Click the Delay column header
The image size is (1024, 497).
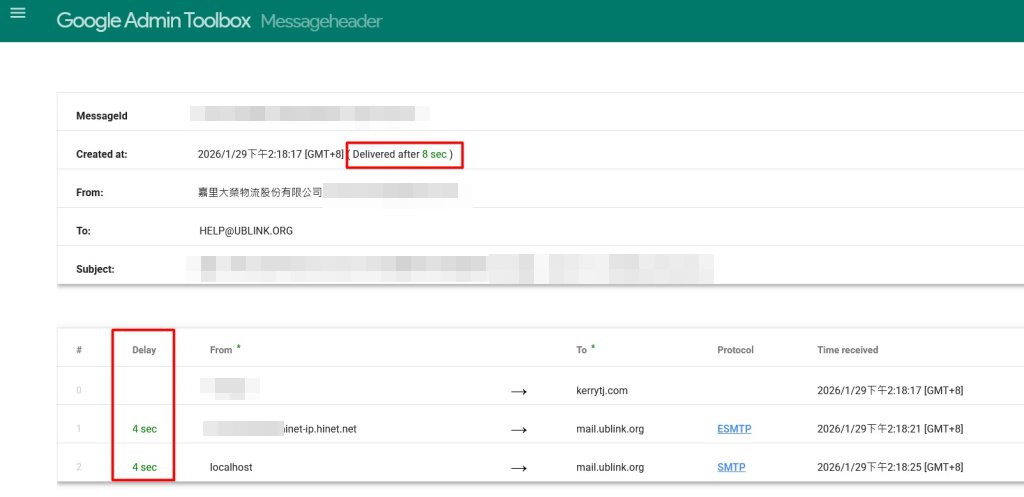point(144,350)
